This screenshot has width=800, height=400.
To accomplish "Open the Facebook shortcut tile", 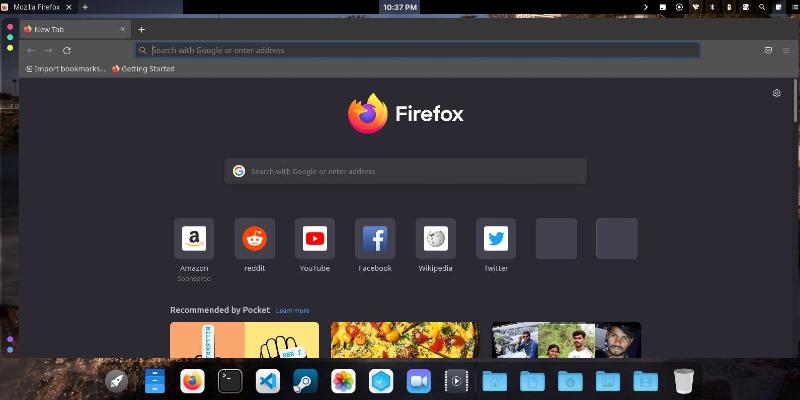I will [375, 239].
